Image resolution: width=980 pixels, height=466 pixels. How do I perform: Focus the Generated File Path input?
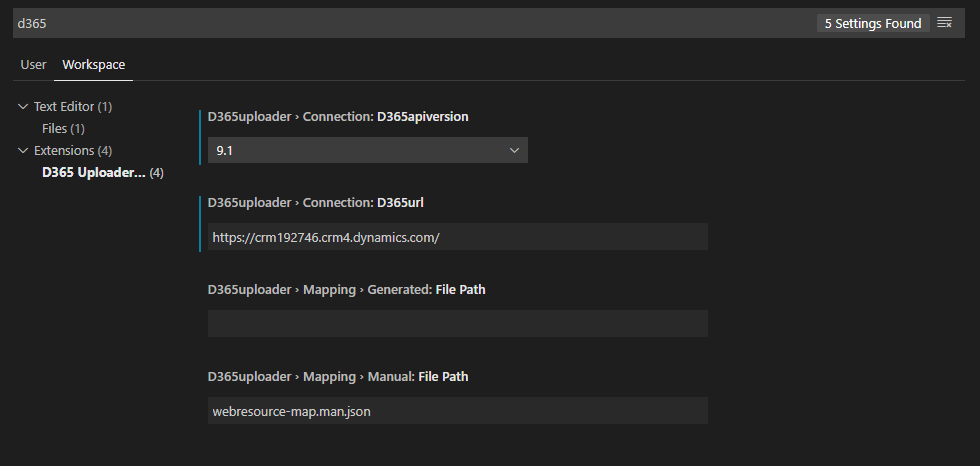(x=458, y=324)
